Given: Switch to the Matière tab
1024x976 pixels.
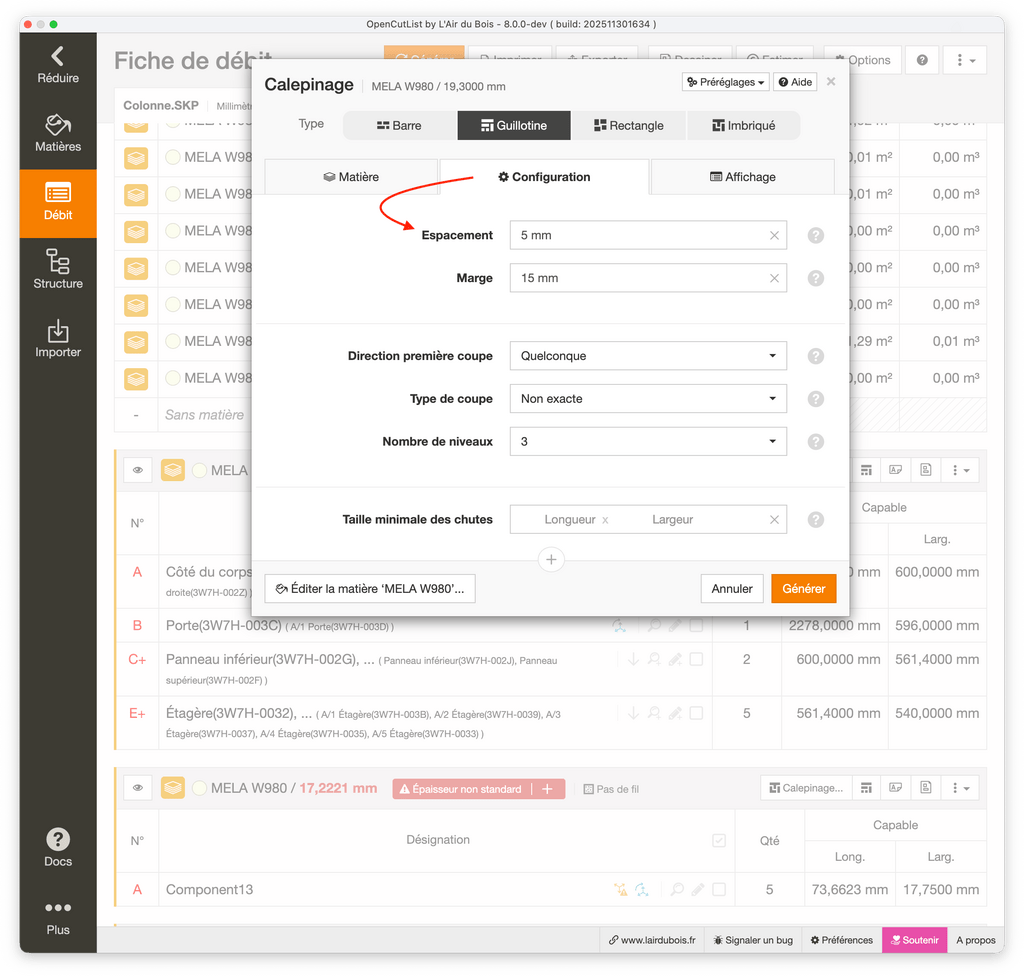Looking at the screenshot, I should [x=351, y=177].
